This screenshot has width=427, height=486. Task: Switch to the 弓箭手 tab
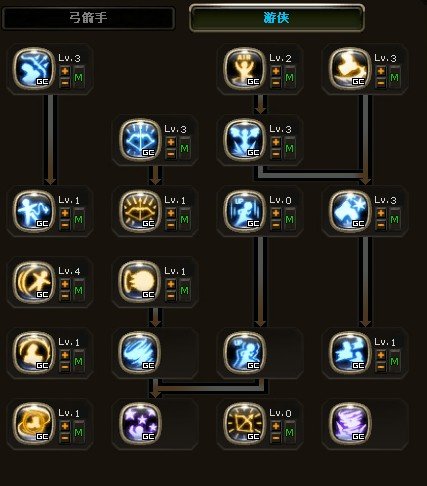click(88, 18)
